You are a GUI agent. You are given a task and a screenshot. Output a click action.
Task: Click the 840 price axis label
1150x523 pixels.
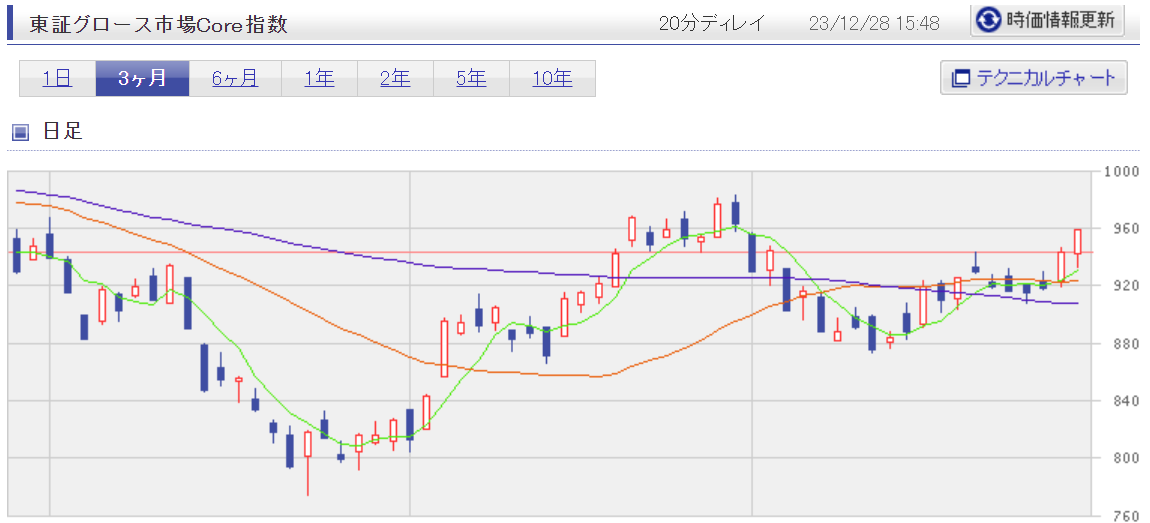(1125, 401)
